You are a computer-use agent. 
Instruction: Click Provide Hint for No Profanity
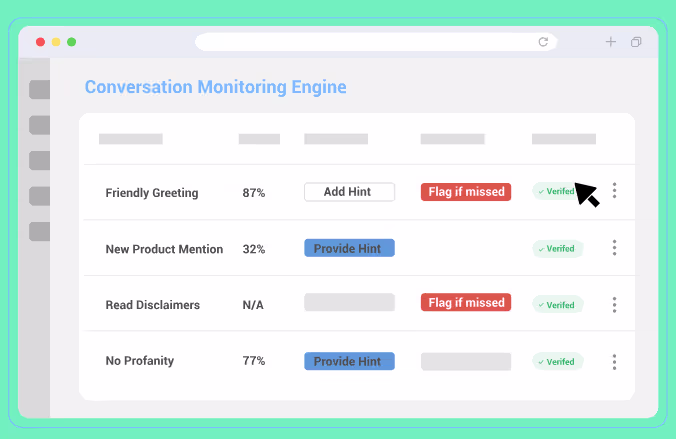(349, 361)
